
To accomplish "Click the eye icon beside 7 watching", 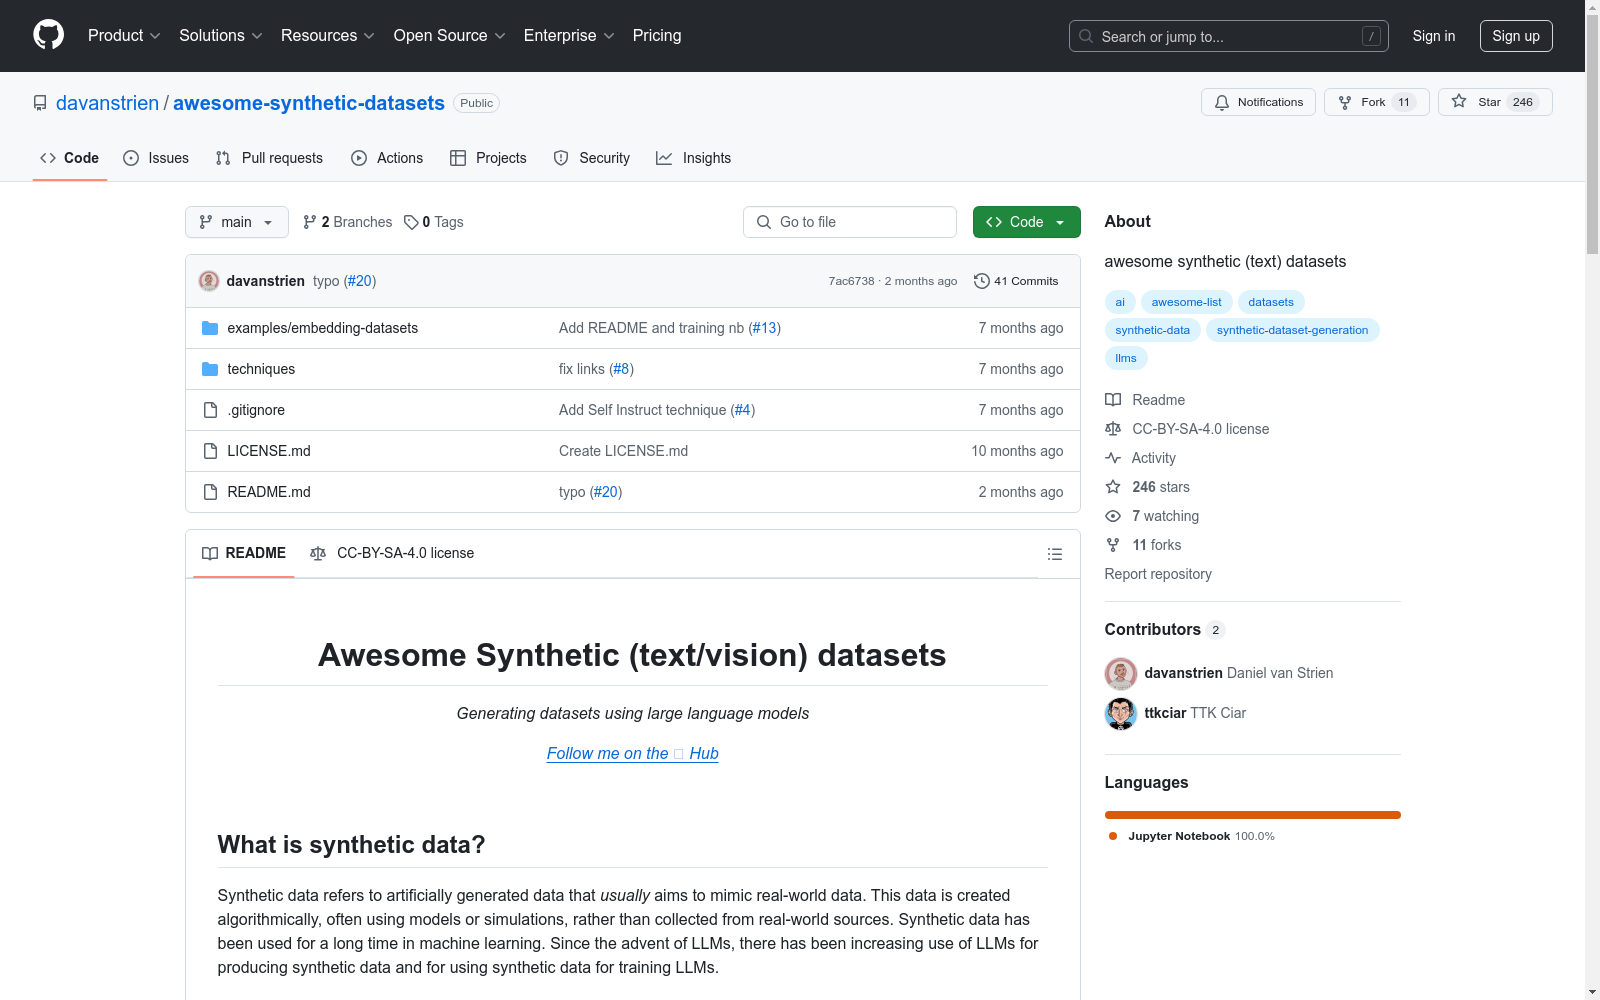I will click(x=1113, y=516).
